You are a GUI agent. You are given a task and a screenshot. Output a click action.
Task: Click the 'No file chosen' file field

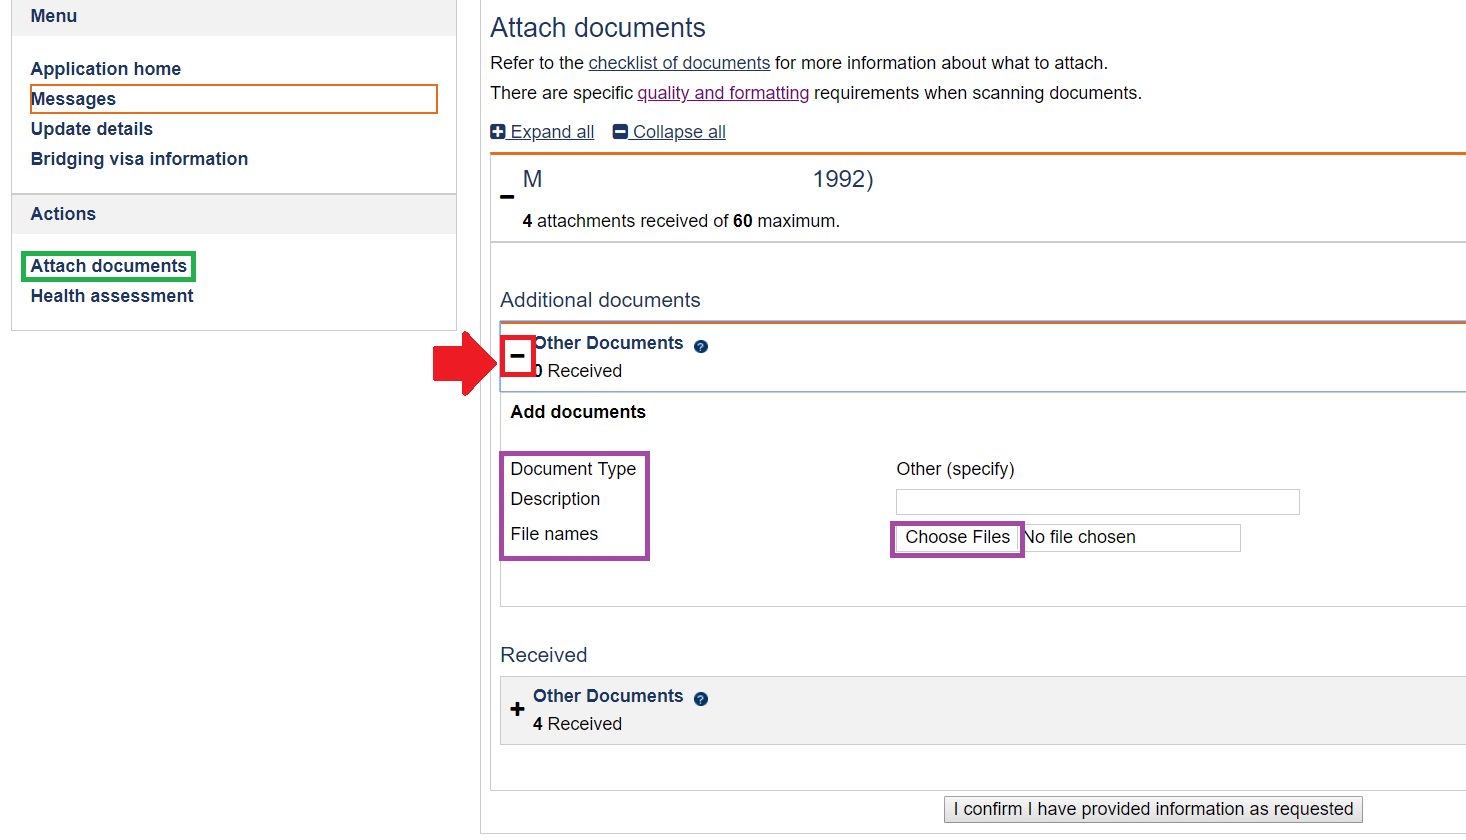(x=1130, y=538)
